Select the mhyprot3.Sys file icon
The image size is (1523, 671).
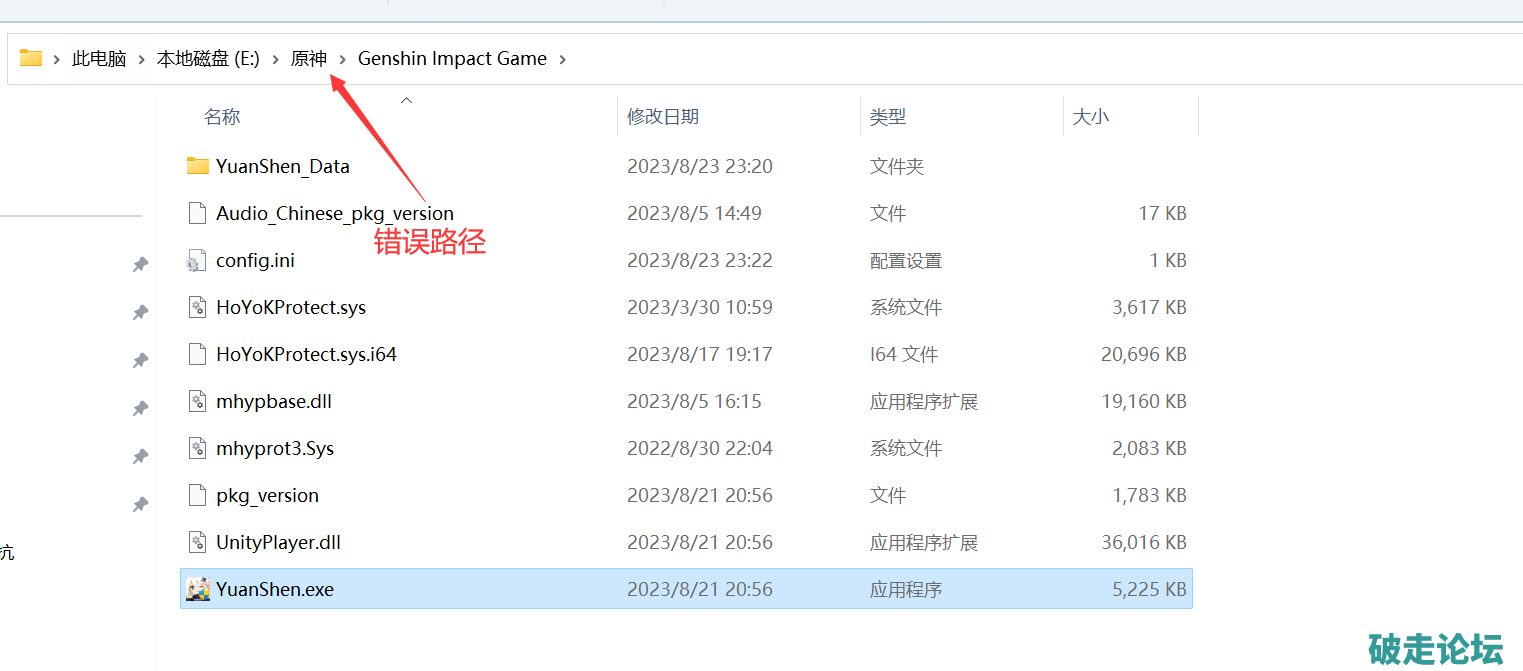197,448
